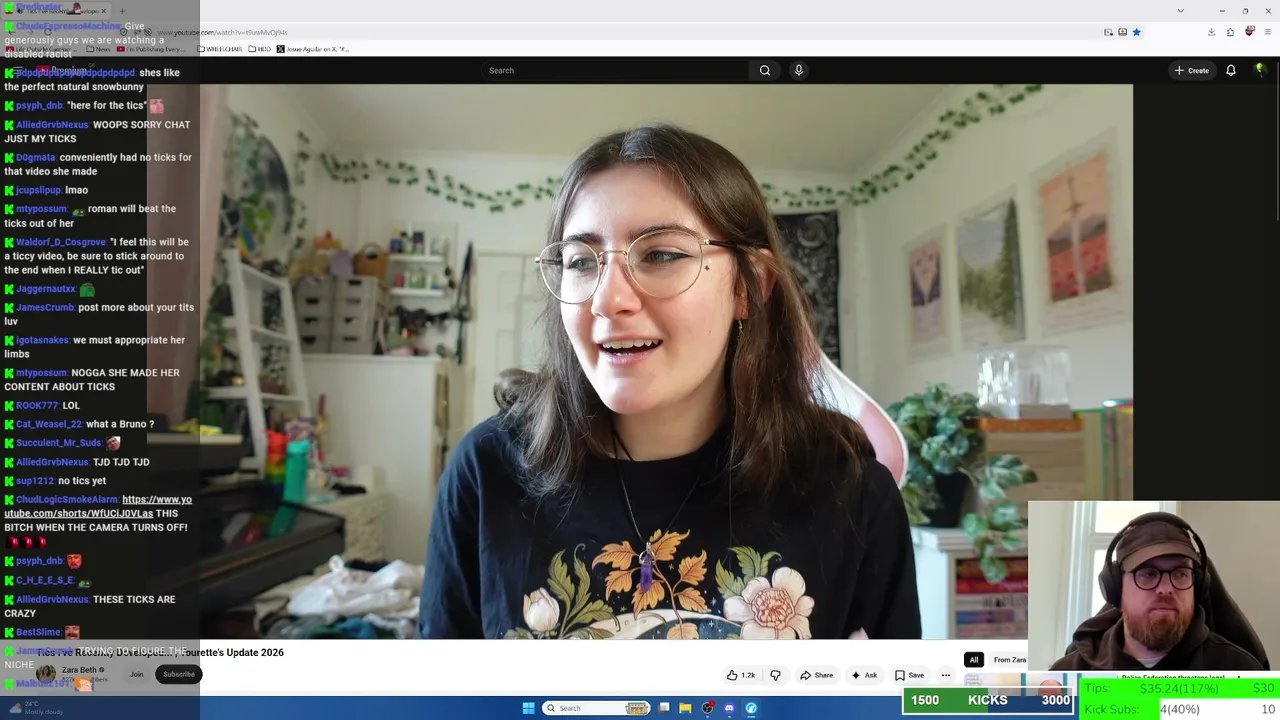Open the Task View icon on taskbar
Screen dimensions: 1280x720
tap(663, 708)
